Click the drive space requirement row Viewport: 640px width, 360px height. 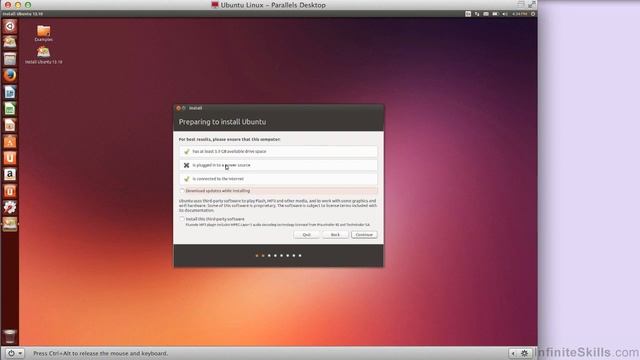tap(278, 151)
